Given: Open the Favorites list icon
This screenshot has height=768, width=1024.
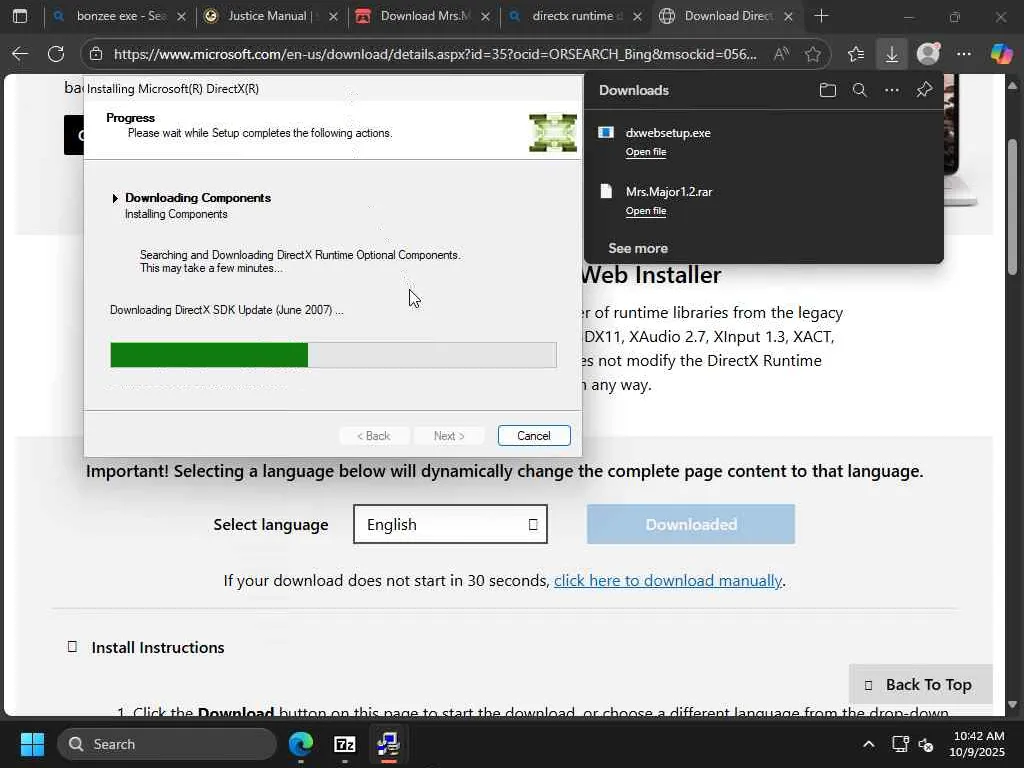Looking at the screenshot, I should pyautogui.click(x=856, y=54).
